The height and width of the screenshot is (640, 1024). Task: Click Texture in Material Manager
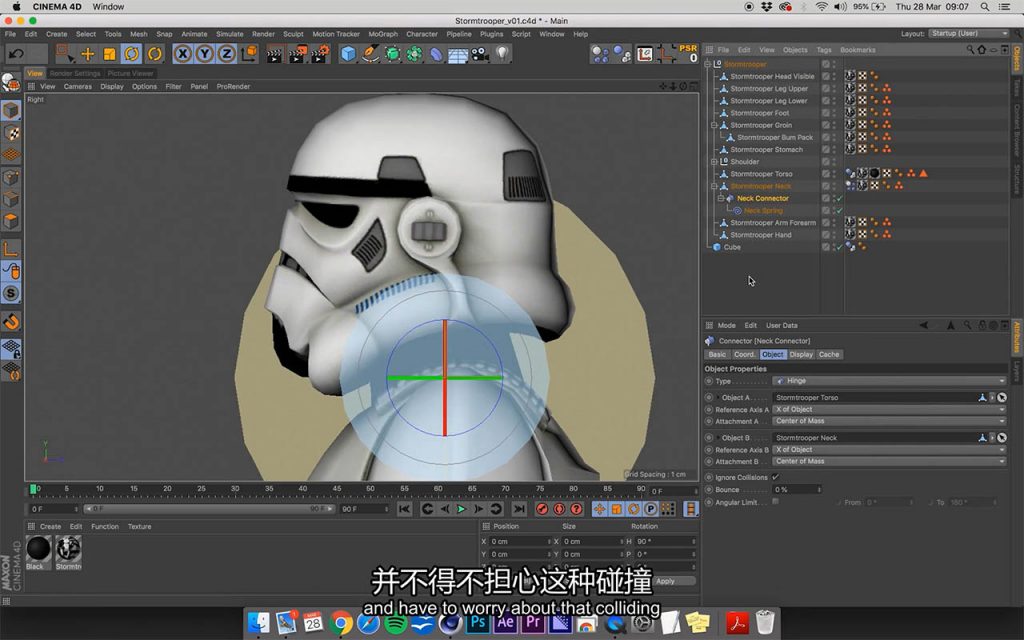(139, 526)
